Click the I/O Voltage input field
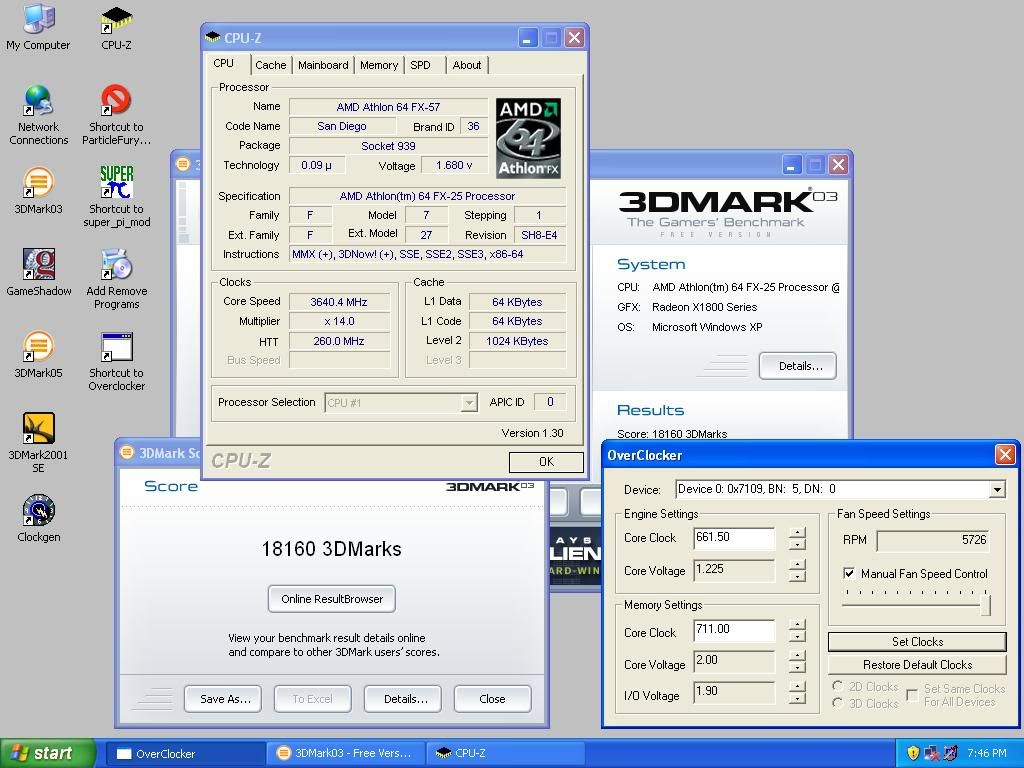Image resolution: width=1024 pixels, height=768 pixels. tap(734, 692)
